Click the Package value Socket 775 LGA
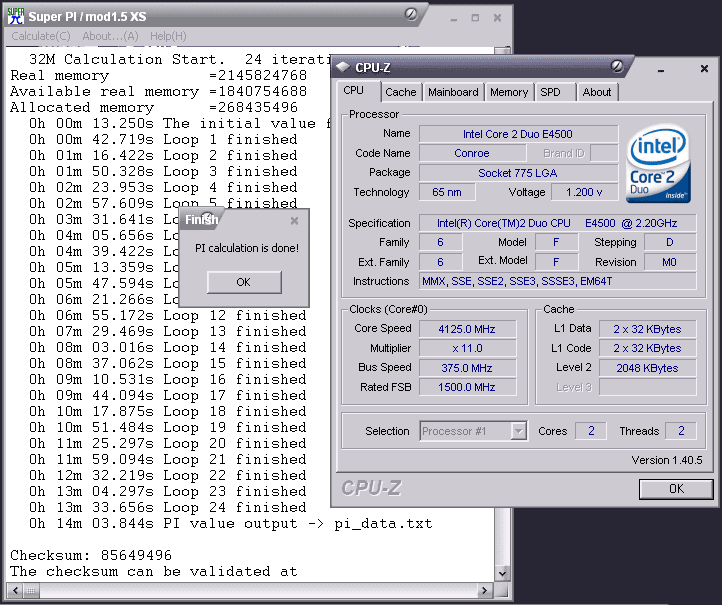The width and height of the screenshot is (722, 605). point(518,173)
